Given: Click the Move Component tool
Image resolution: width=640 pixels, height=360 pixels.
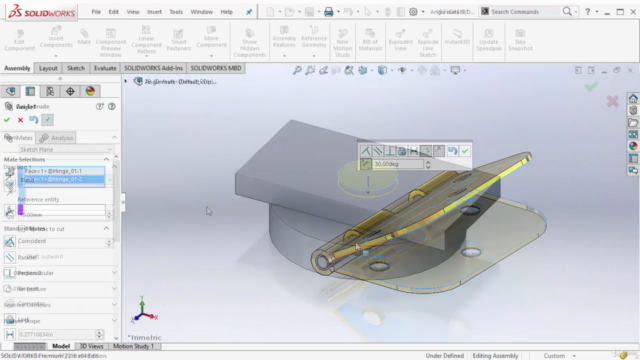Looking at the screenshot, I should coord(211,37).
